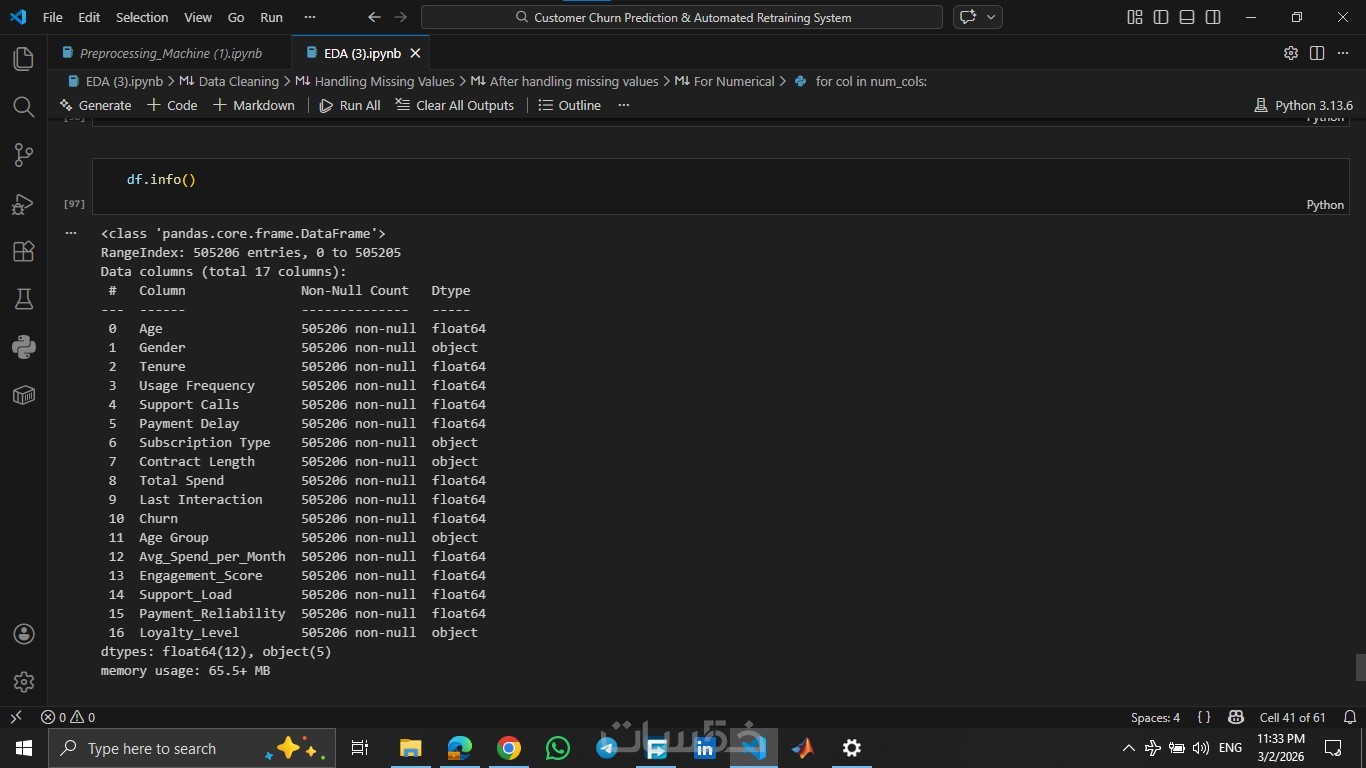Toggle the secondary side bar
The width and height of the screenshot is (1366, 768).
pyautogui.click(x=1213, y=17)
